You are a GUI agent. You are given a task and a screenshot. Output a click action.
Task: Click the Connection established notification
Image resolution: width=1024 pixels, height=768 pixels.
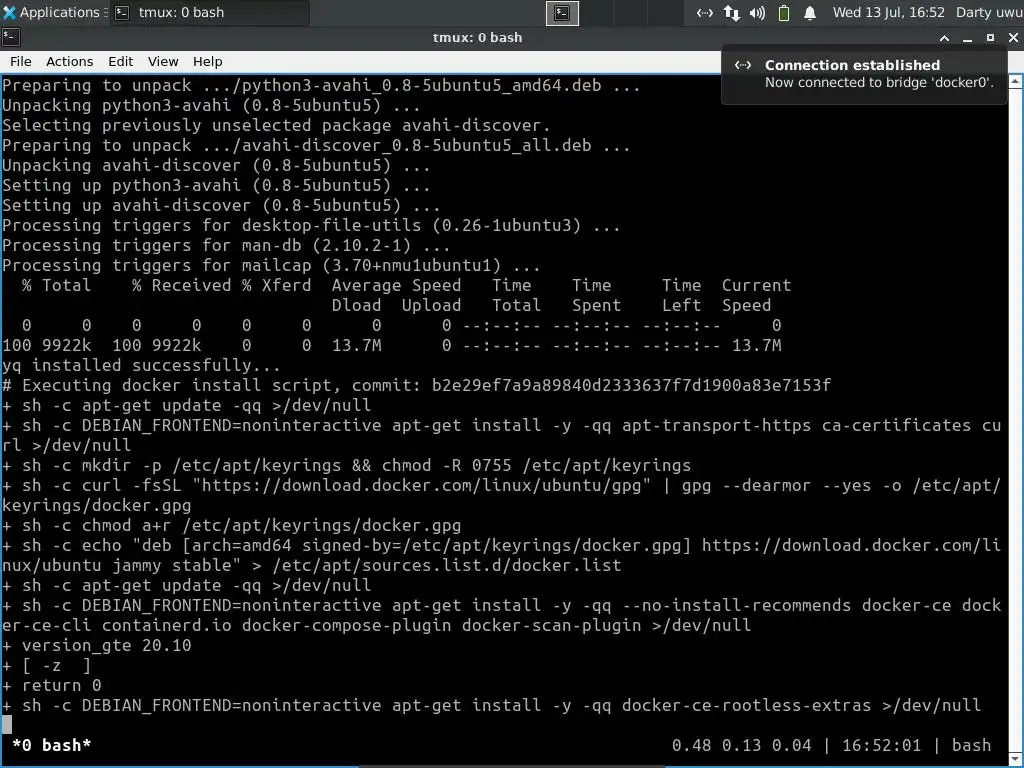click(x=864, y=74)
